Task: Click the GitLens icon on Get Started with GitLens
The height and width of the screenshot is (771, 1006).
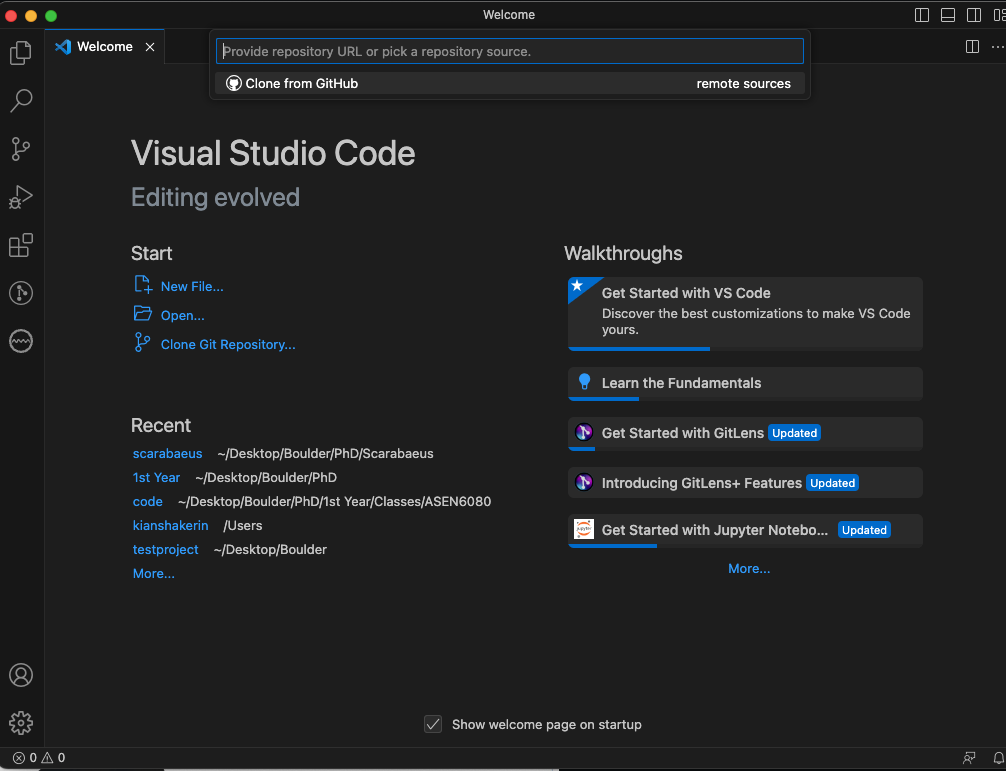Action: click(x=584, y=432)
